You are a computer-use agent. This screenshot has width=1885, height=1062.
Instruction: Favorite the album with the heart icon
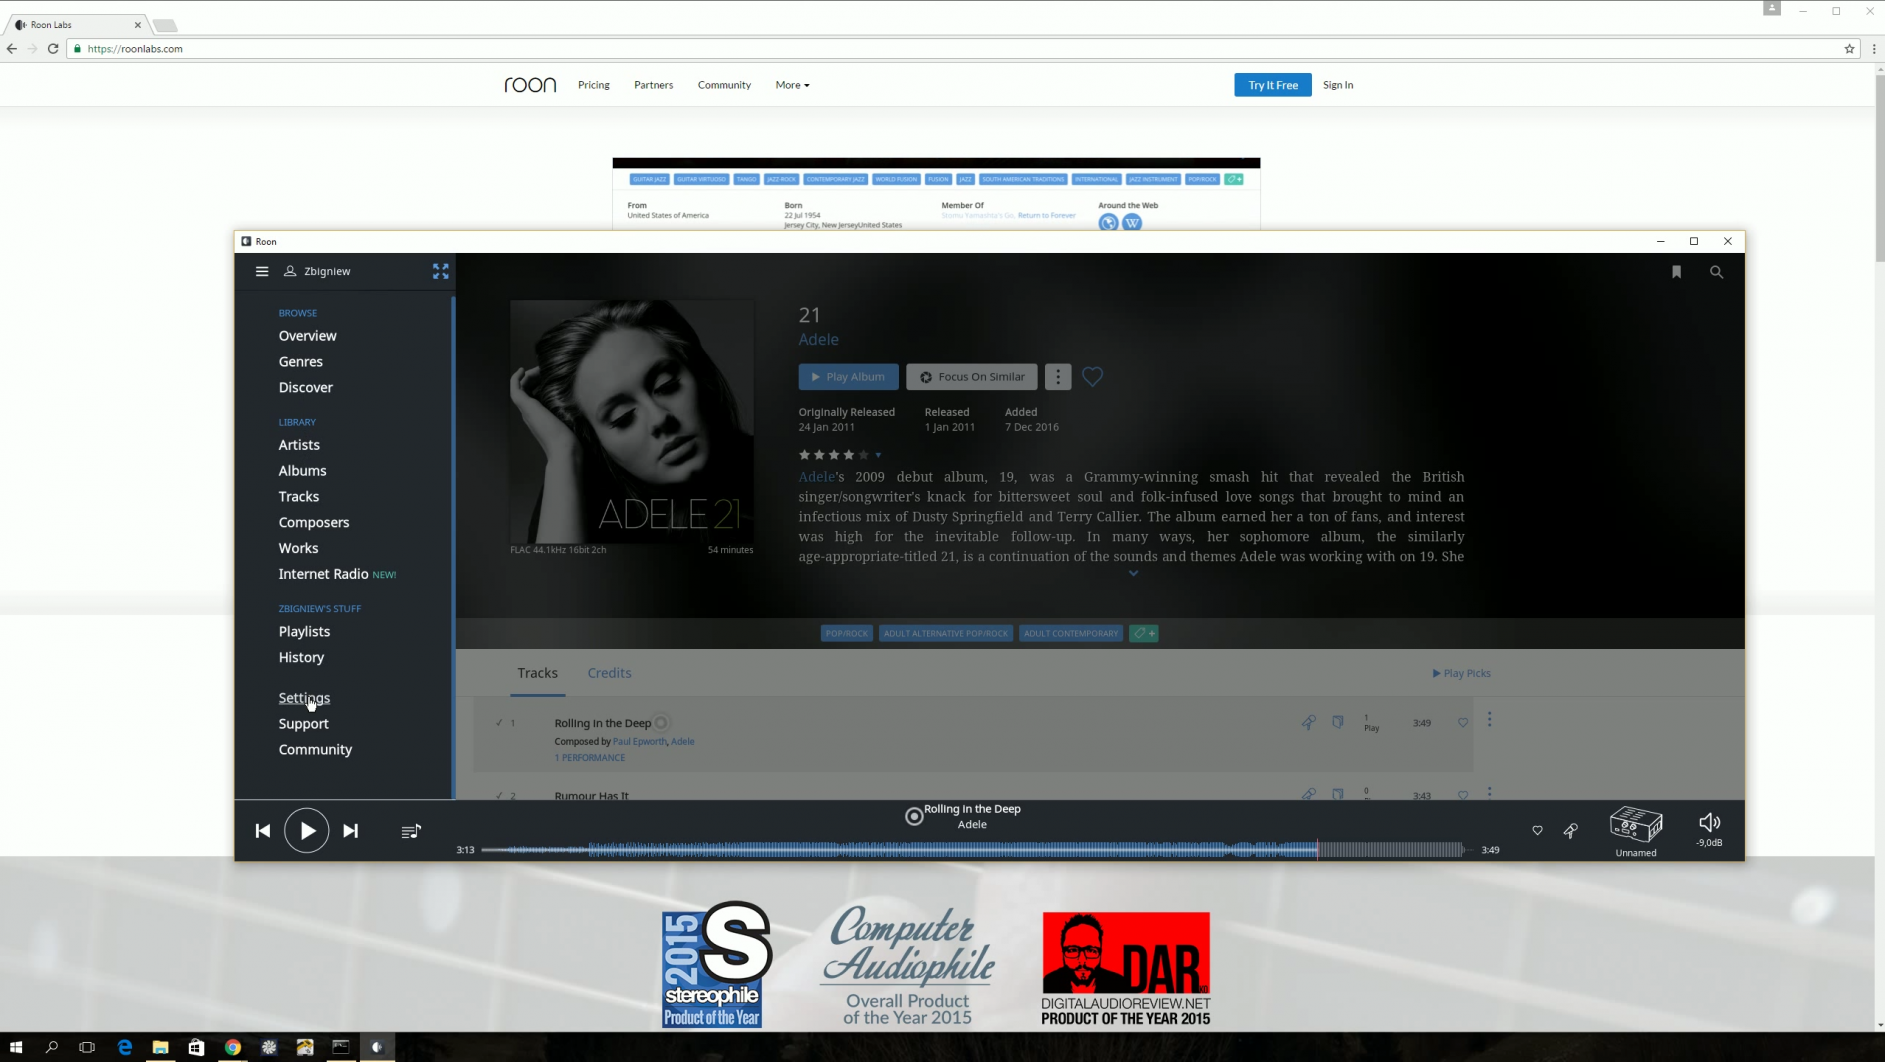[x=1092, y=377]
